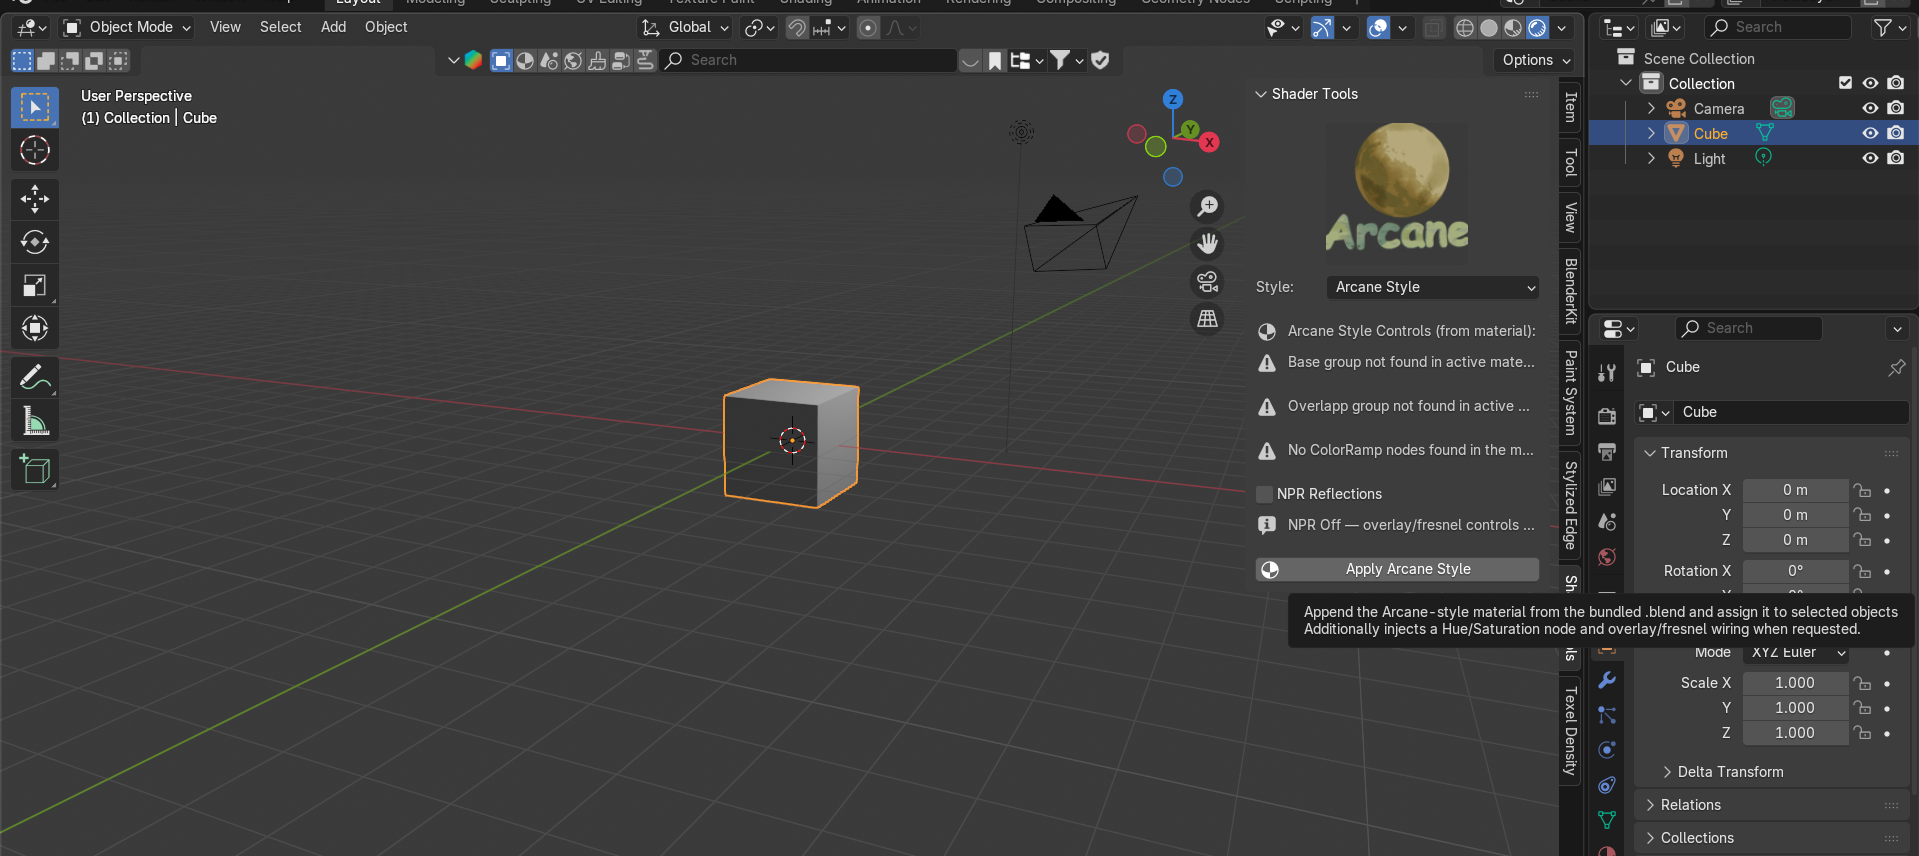Select the Cursor tool in the toolbar
The width and height of the screenshot is (1919, 856).
[35, 150]
